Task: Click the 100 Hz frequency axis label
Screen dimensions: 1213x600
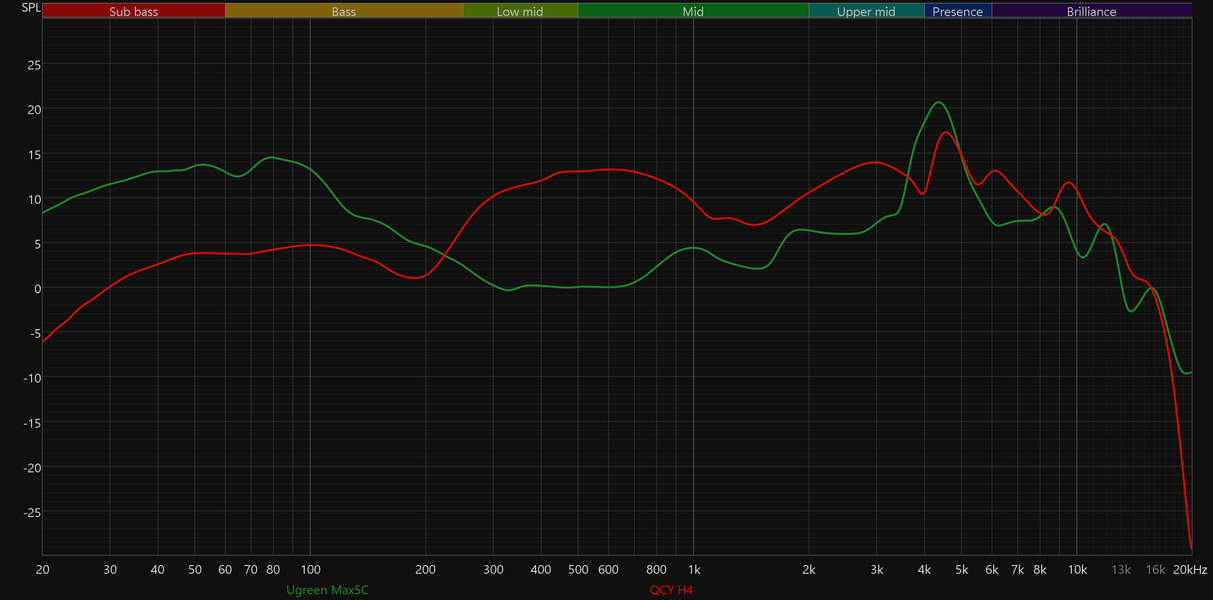Action: [310, 570]
